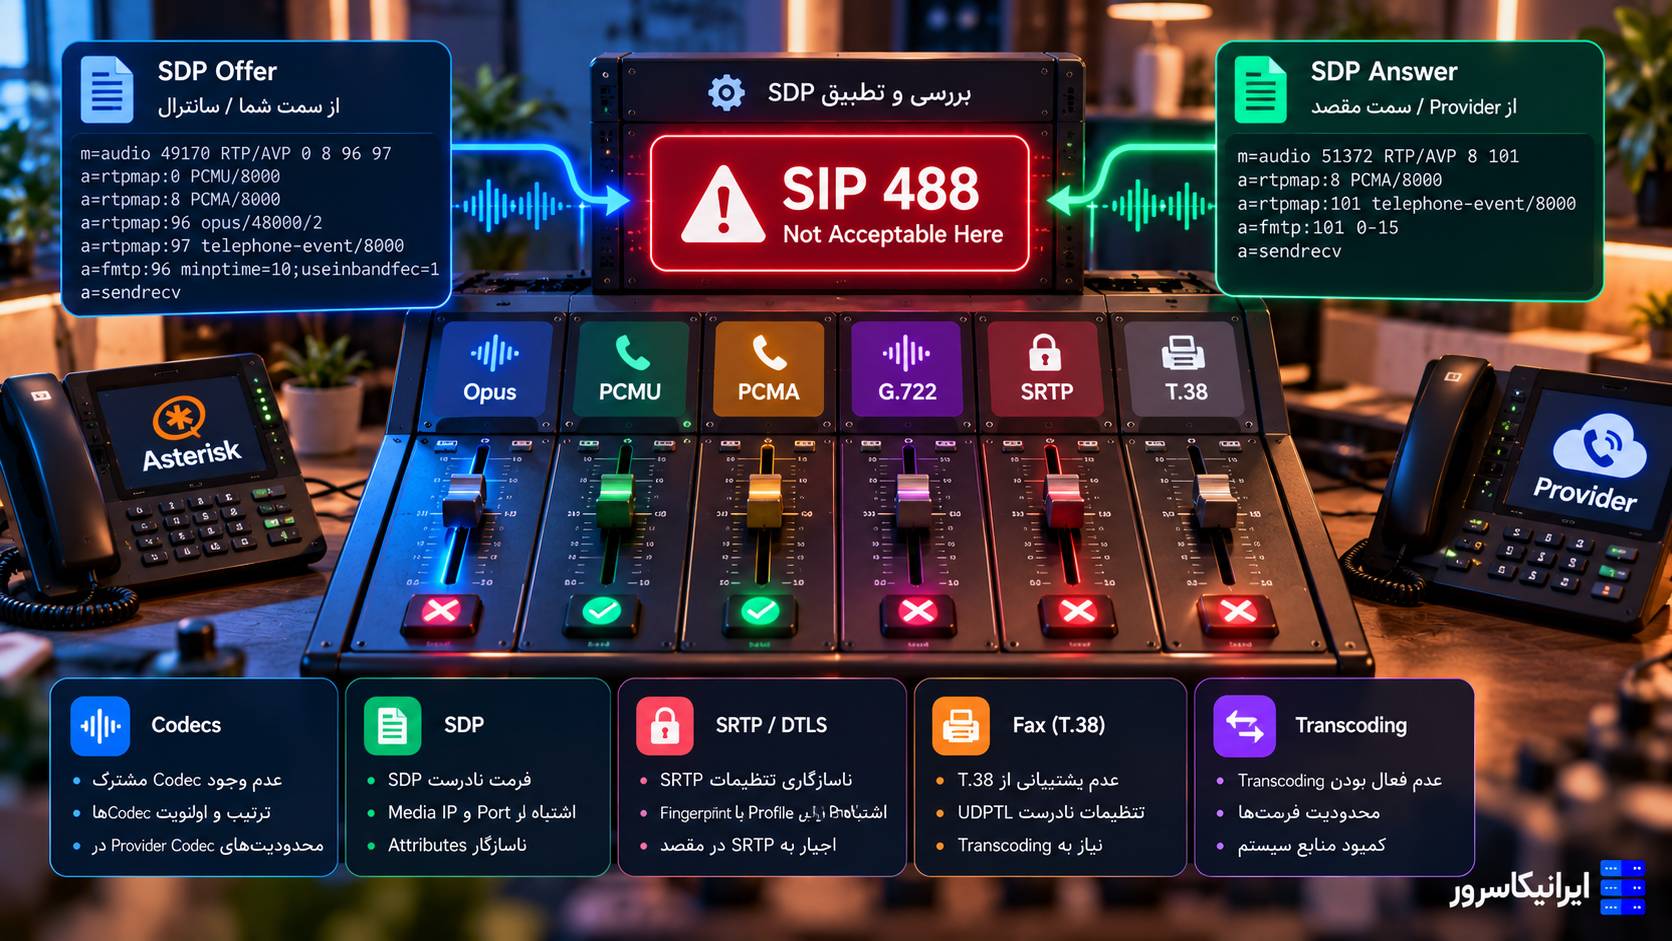
Task: Select the G.722 codec pad
Action: point(907,368)
